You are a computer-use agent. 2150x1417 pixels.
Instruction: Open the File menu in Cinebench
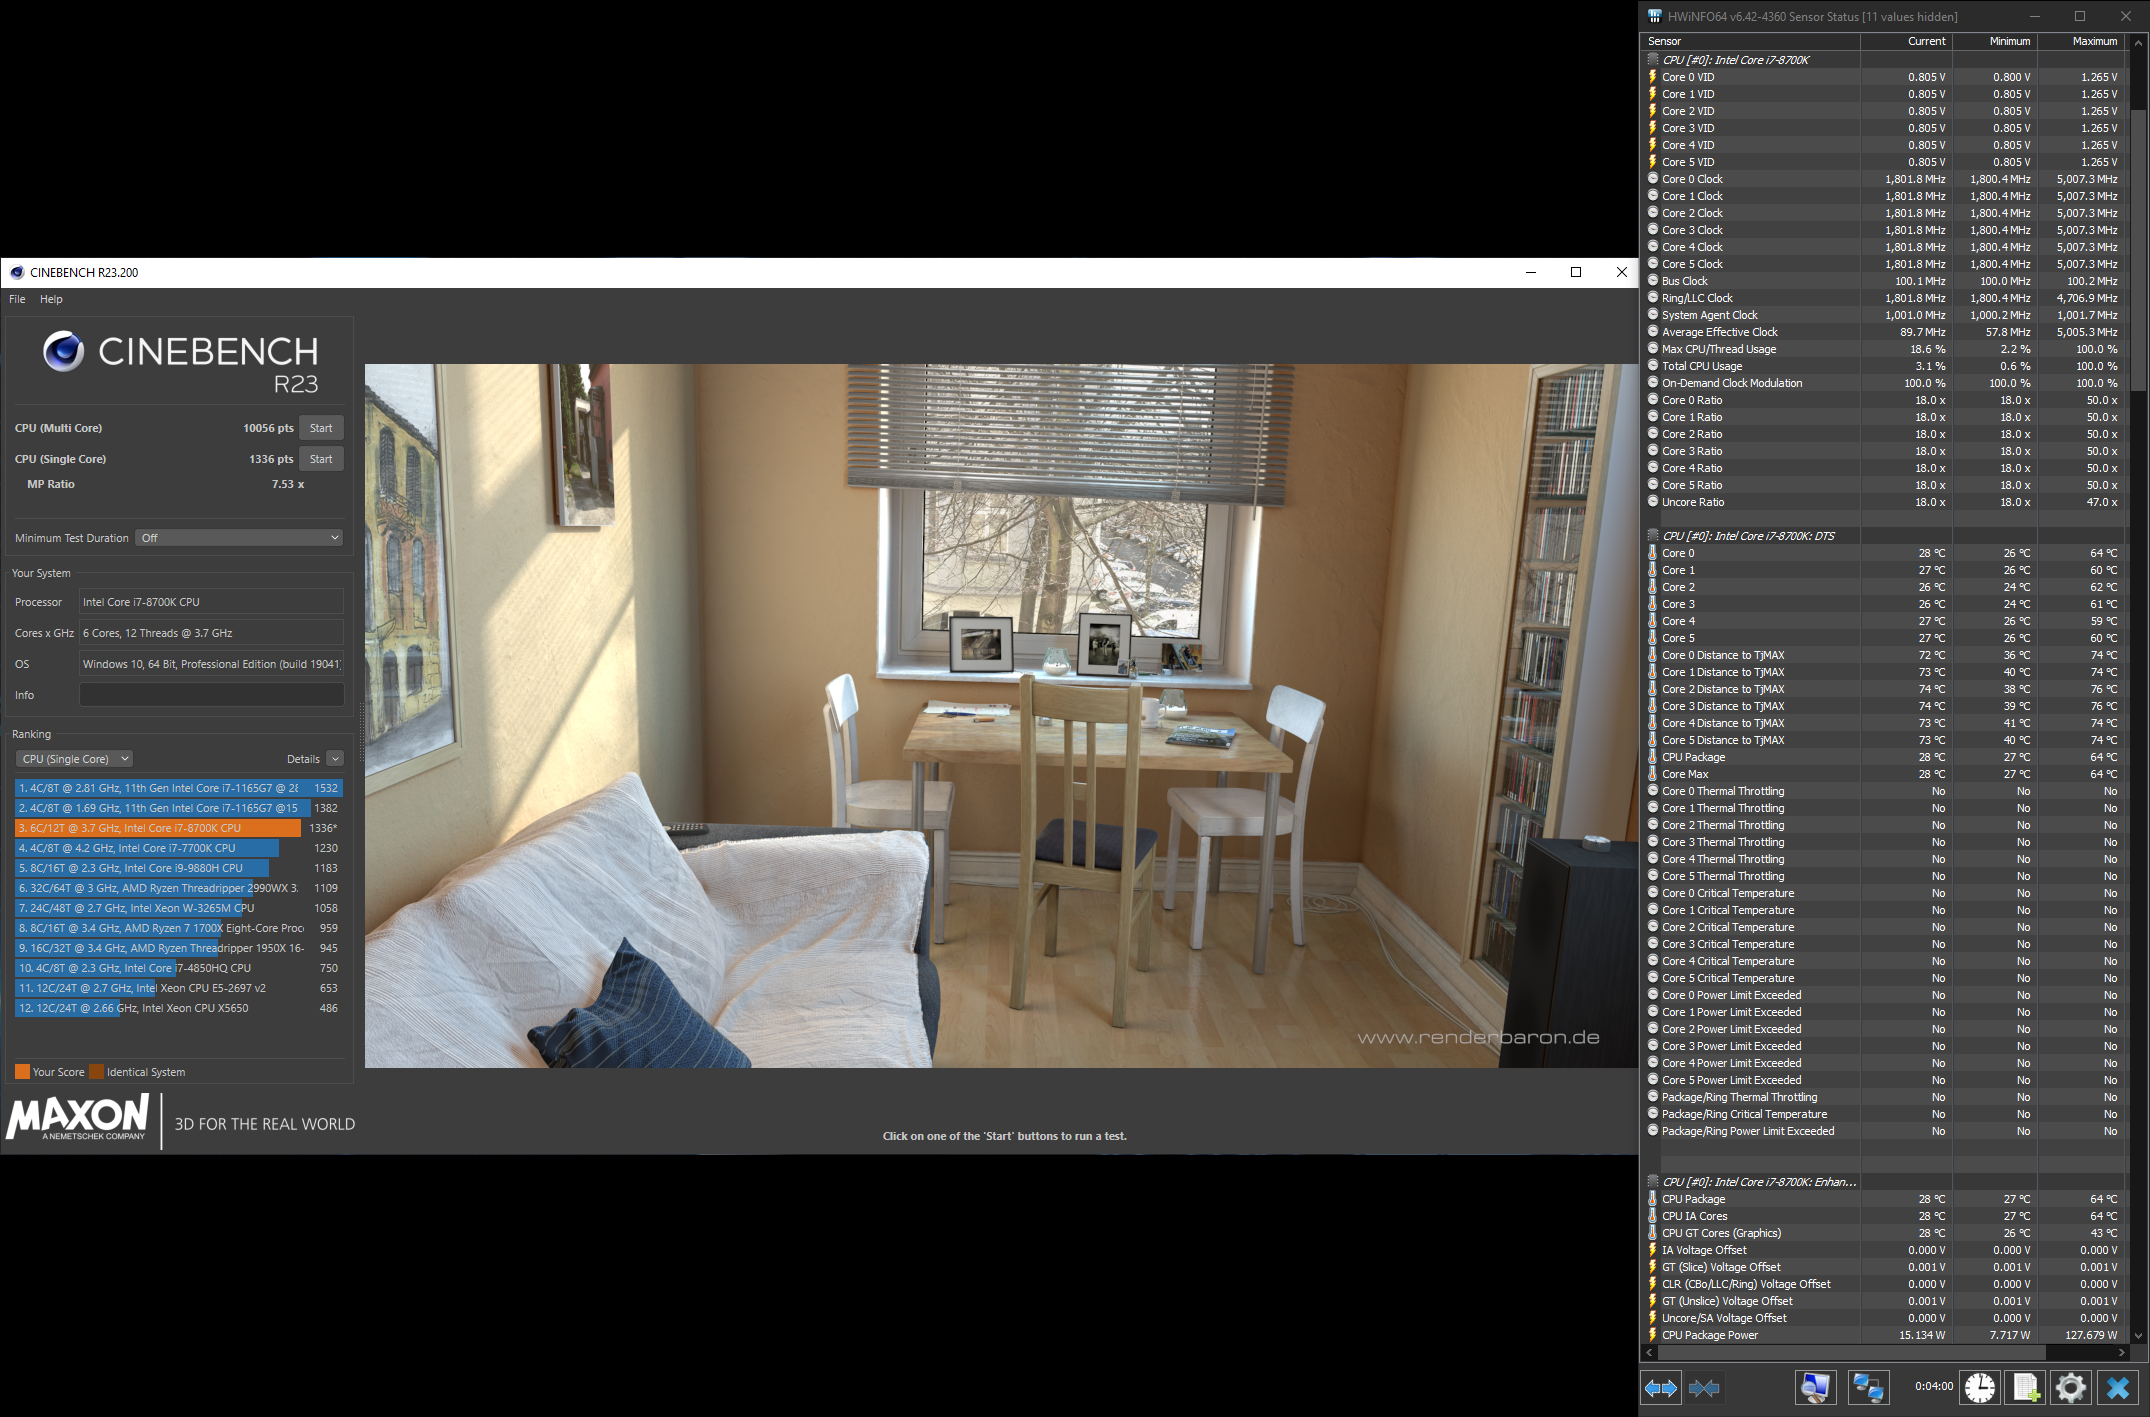coord(16,298)
